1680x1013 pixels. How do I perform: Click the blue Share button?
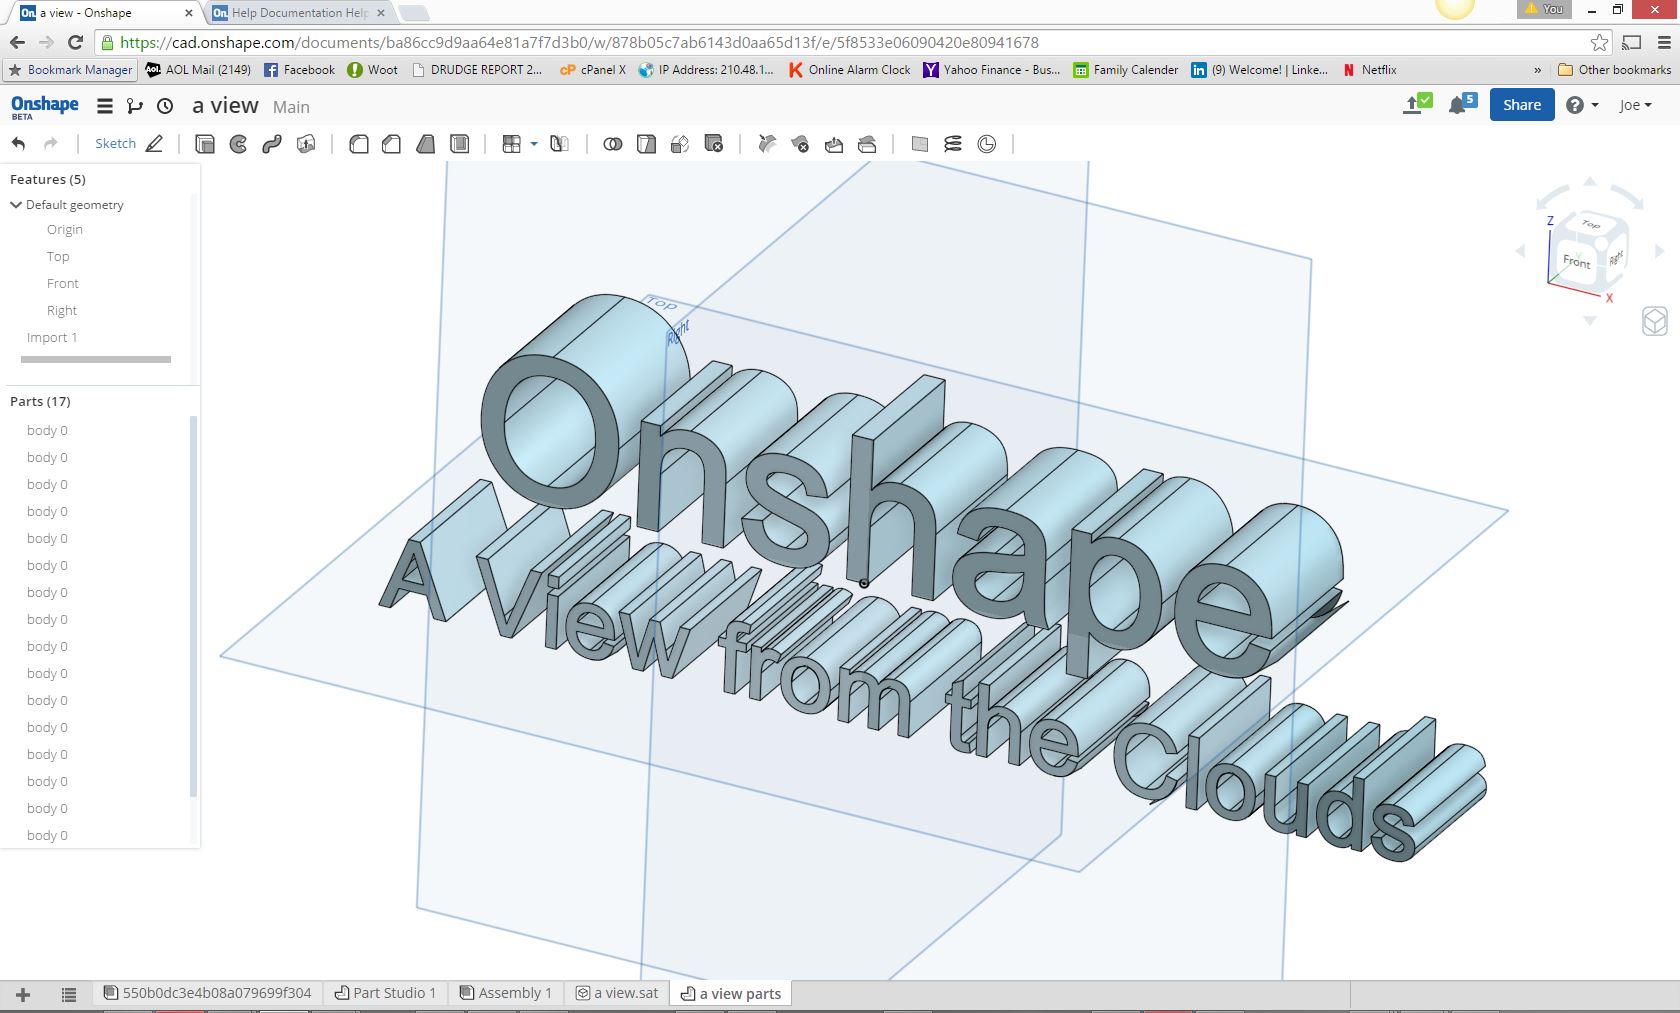pyautogui.click(x=1521, y=105)
